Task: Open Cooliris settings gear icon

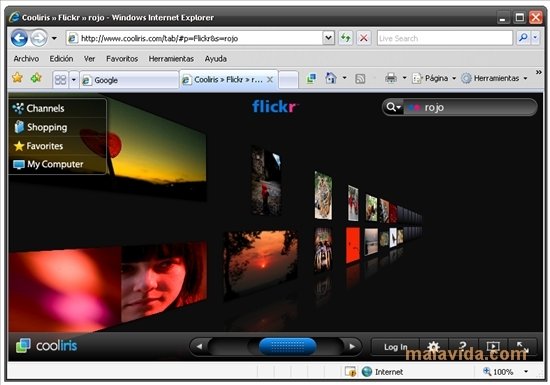Action: pyautogui.click(x=433, y=347)
